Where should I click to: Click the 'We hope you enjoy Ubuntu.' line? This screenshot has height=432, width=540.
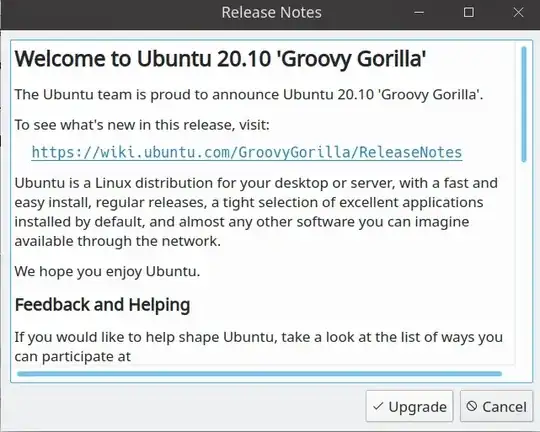coord(107,271)
